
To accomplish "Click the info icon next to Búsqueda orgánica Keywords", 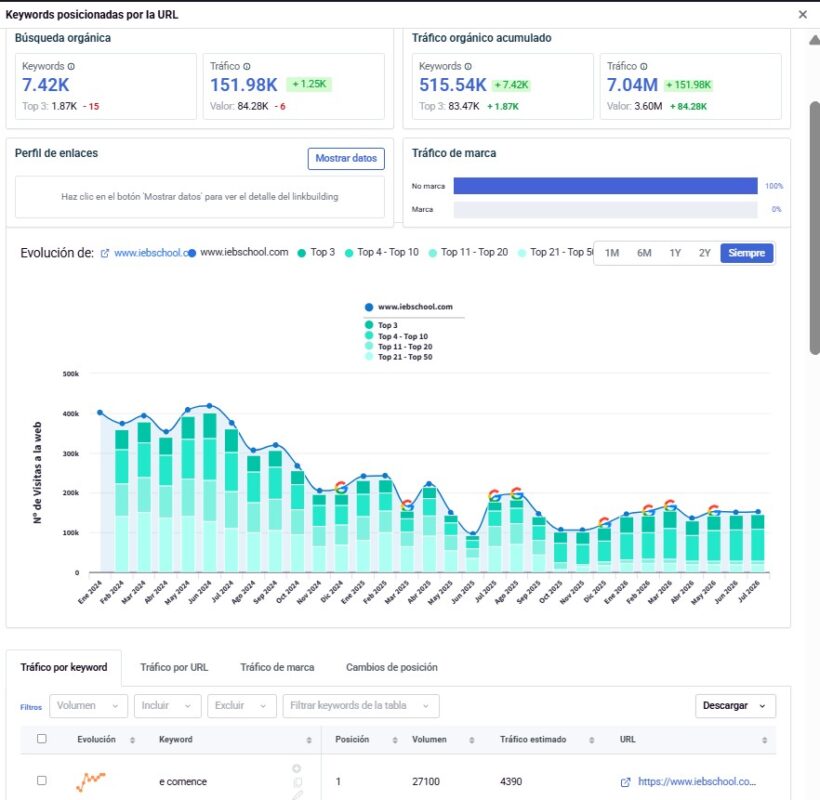I will 71,66.
